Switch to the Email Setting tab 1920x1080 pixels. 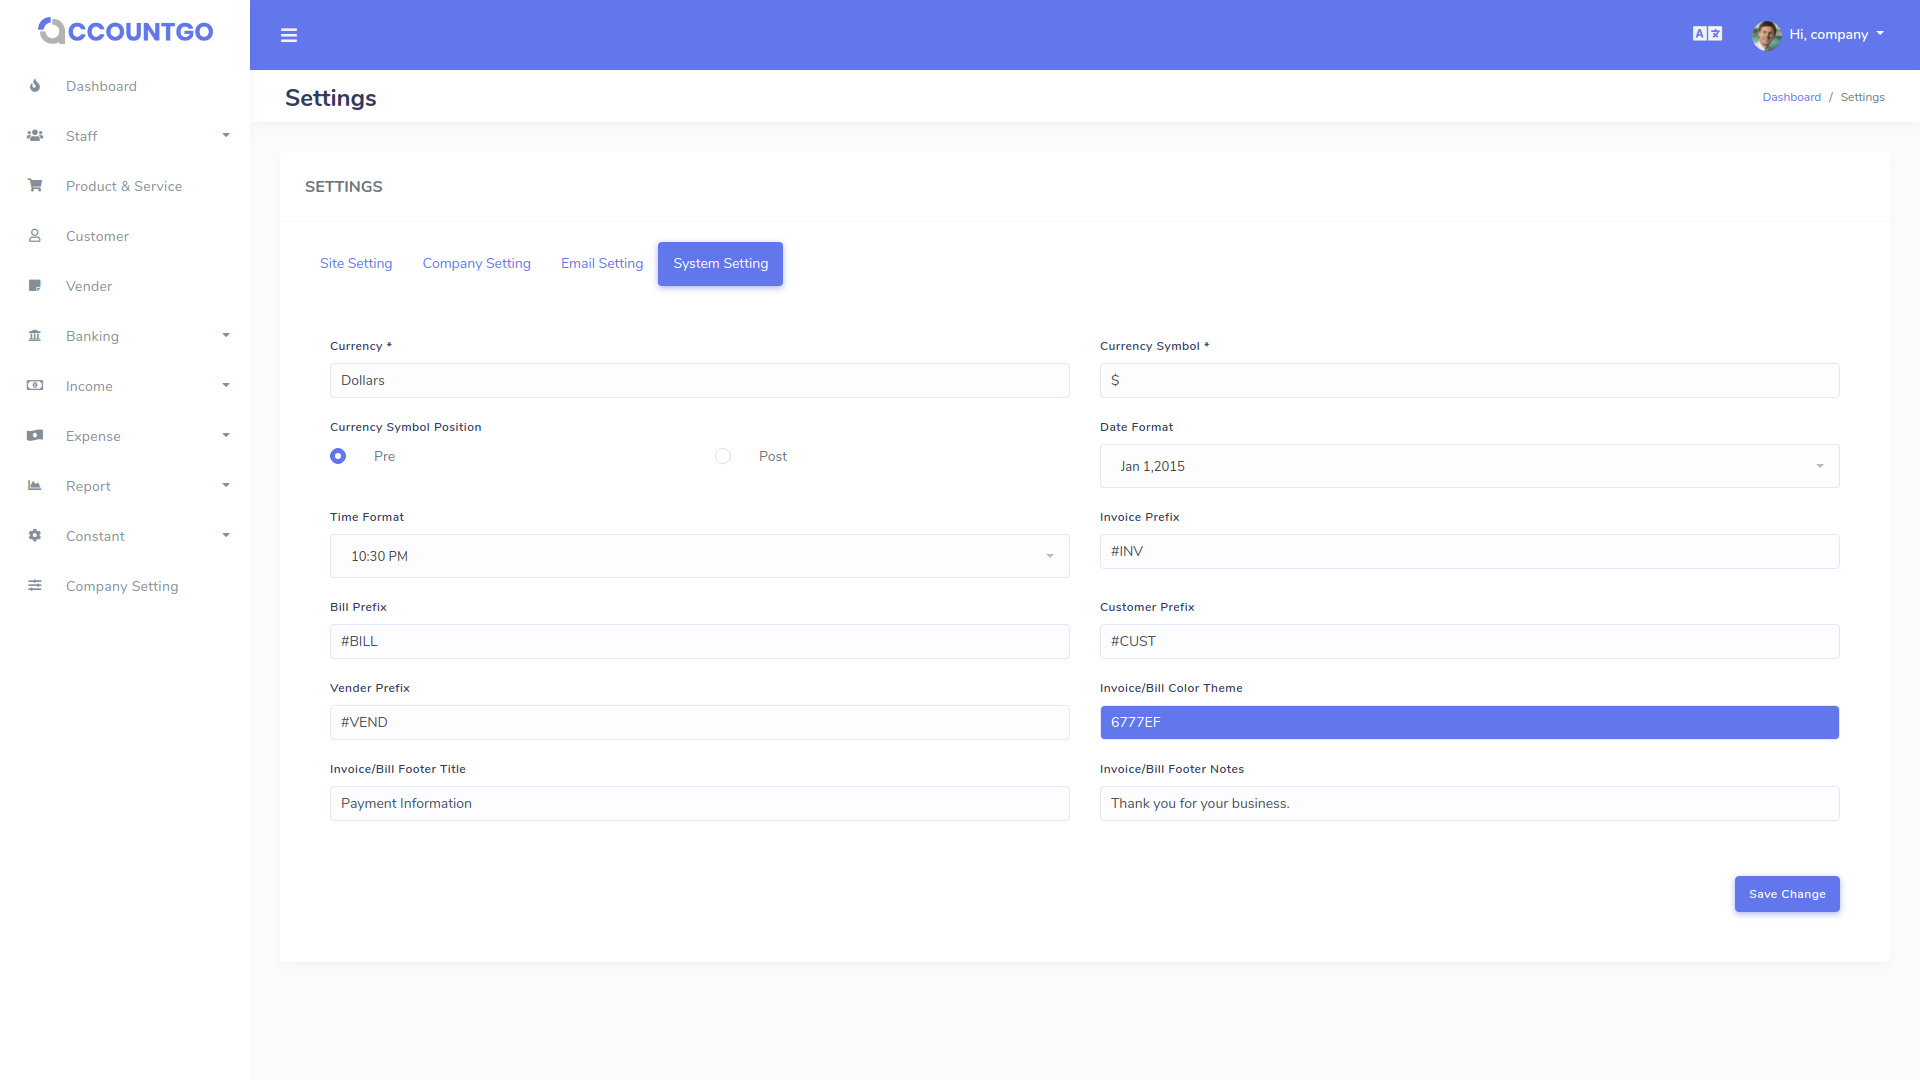coord(601,263)
